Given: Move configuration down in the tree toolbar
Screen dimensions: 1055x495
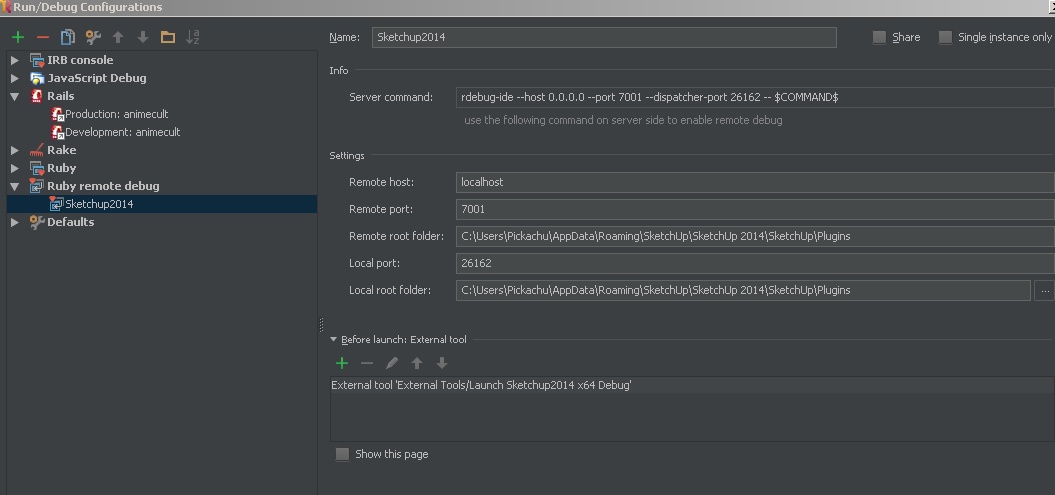Looking at the screenshot, I should click(x=143, y=37).
